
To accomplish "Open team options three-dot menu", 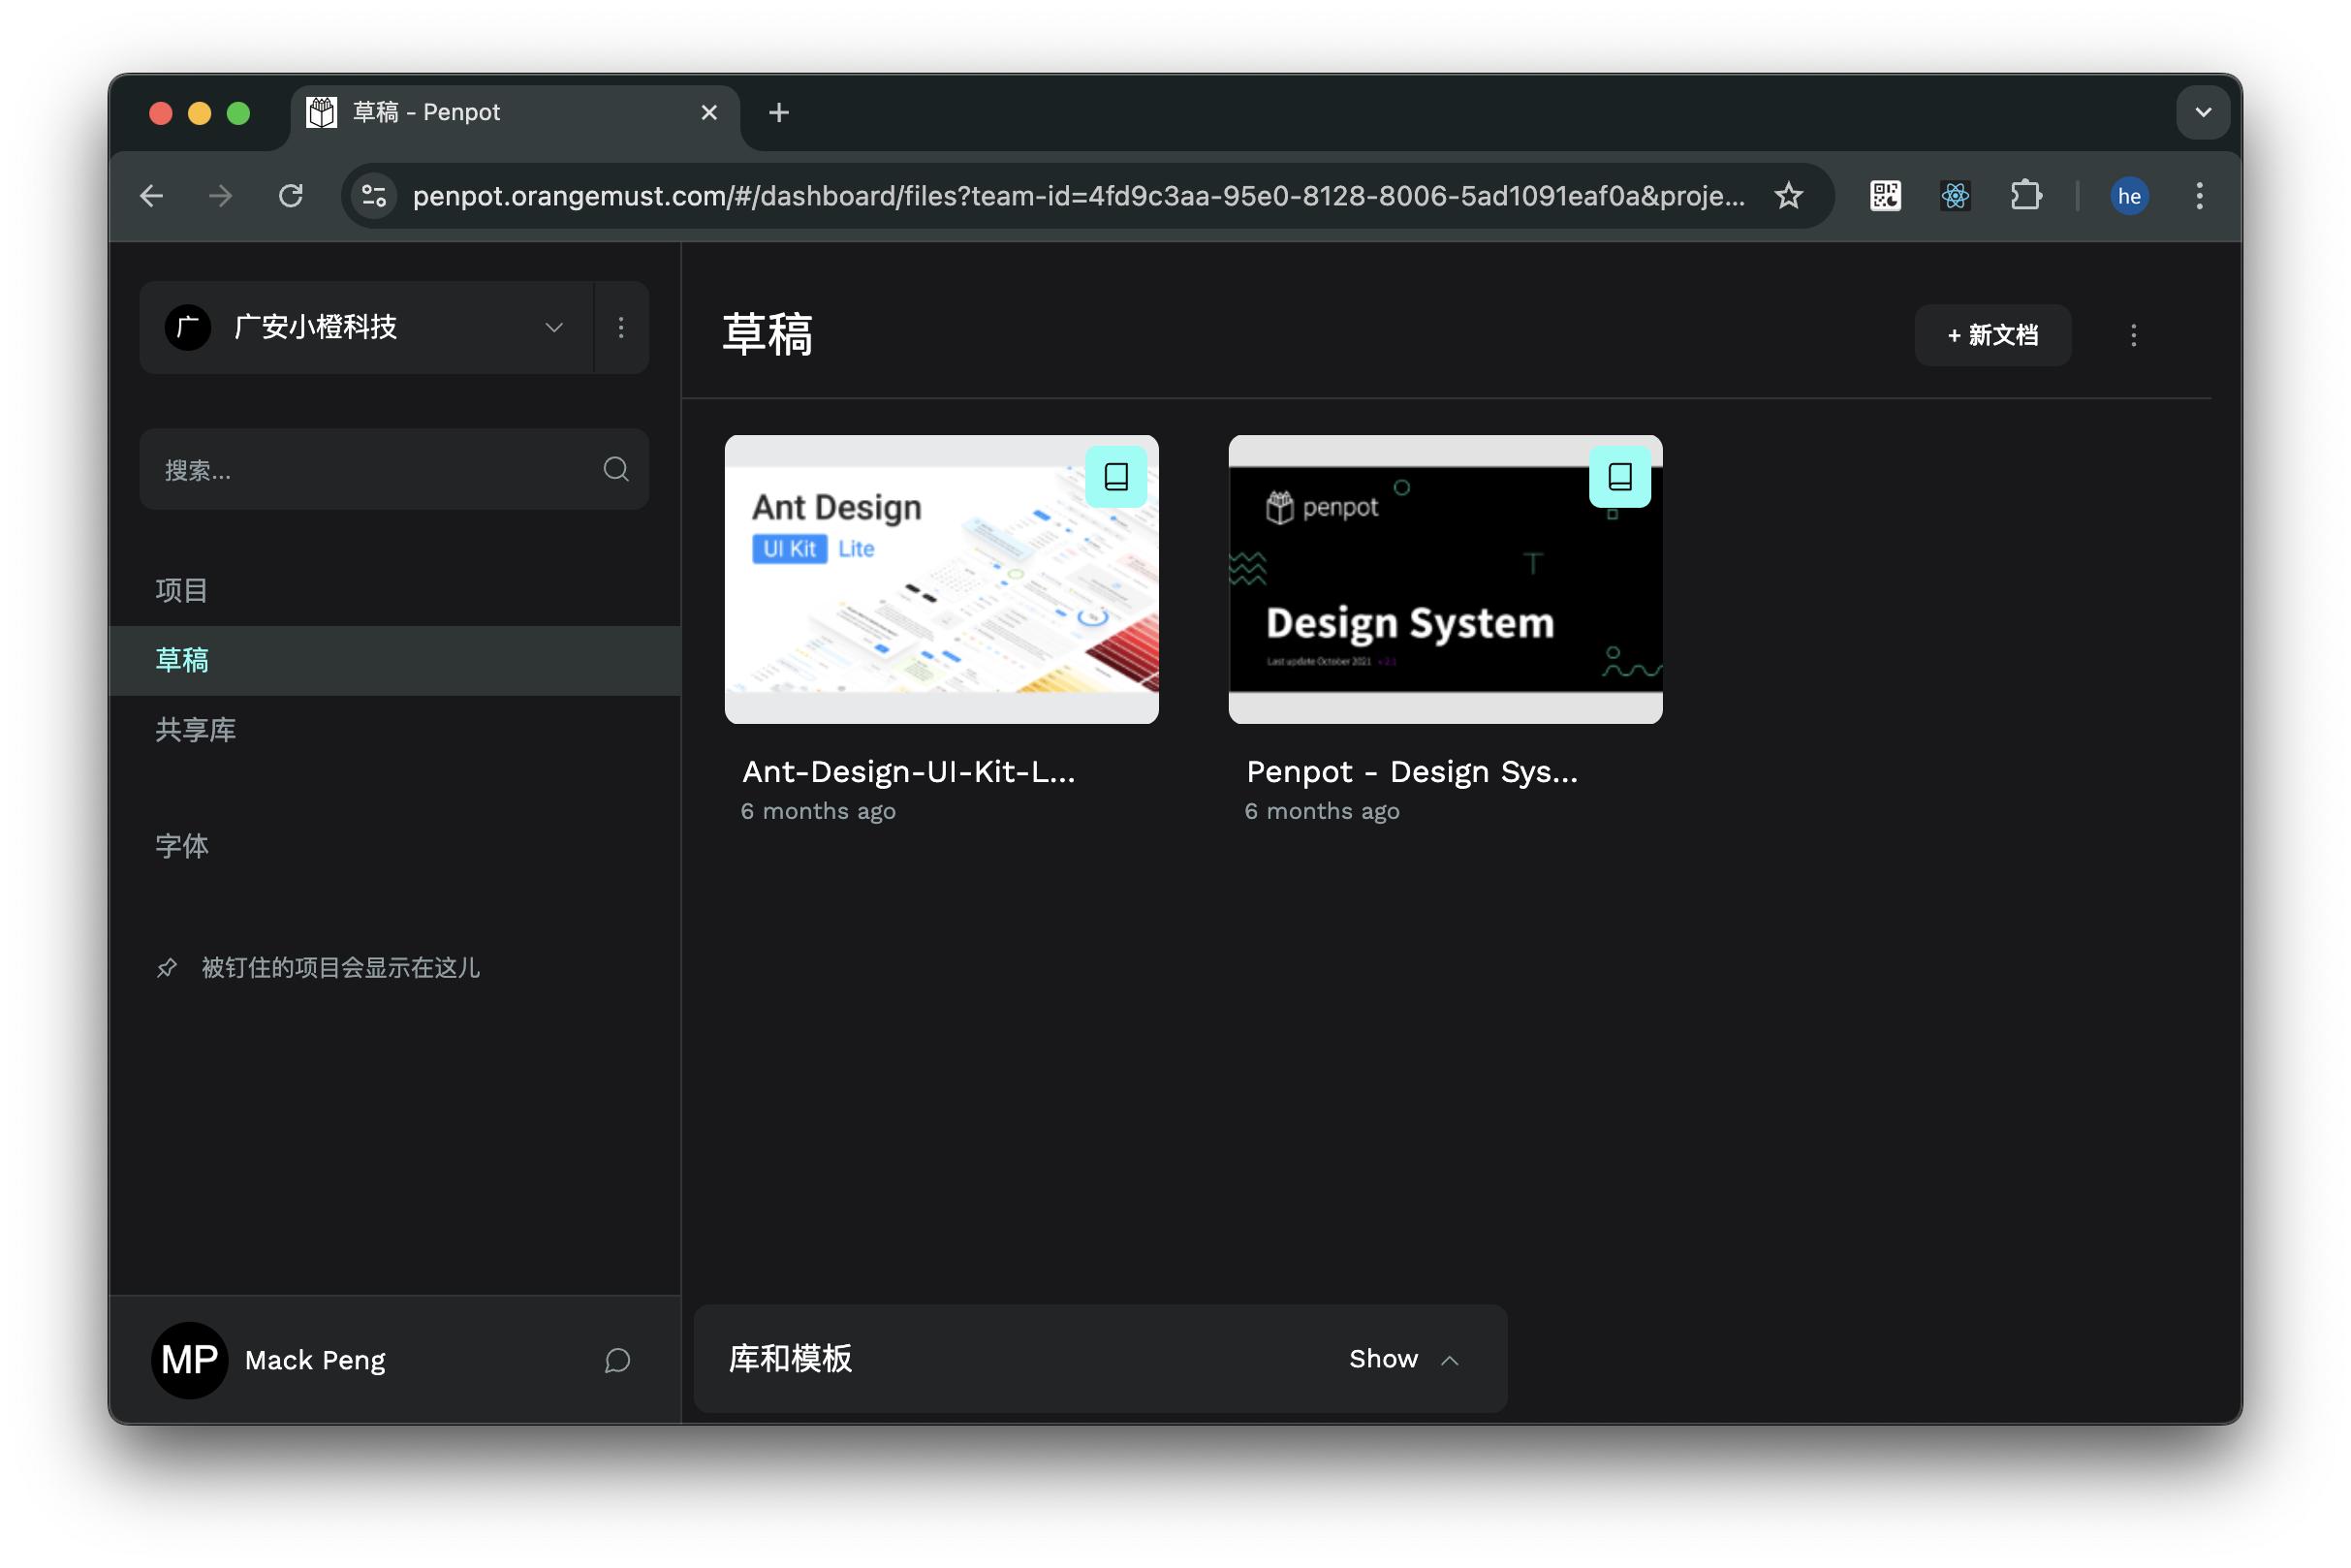I will pos(621,327).
